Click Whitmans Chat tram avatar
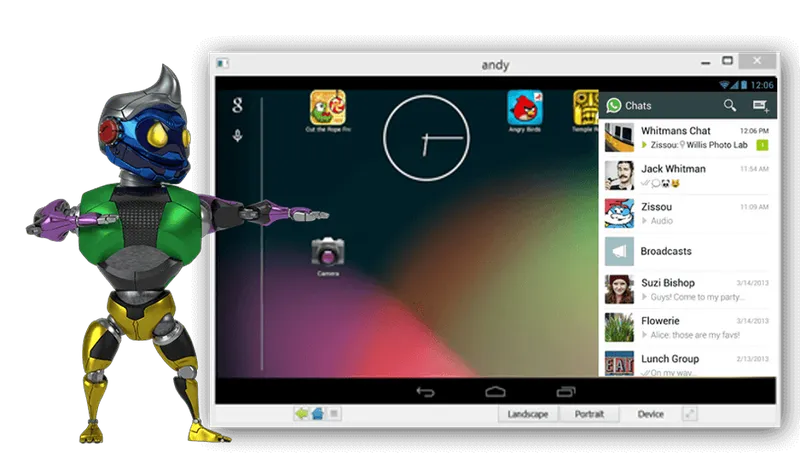This screenshot has height=469, width=800. 619,138
